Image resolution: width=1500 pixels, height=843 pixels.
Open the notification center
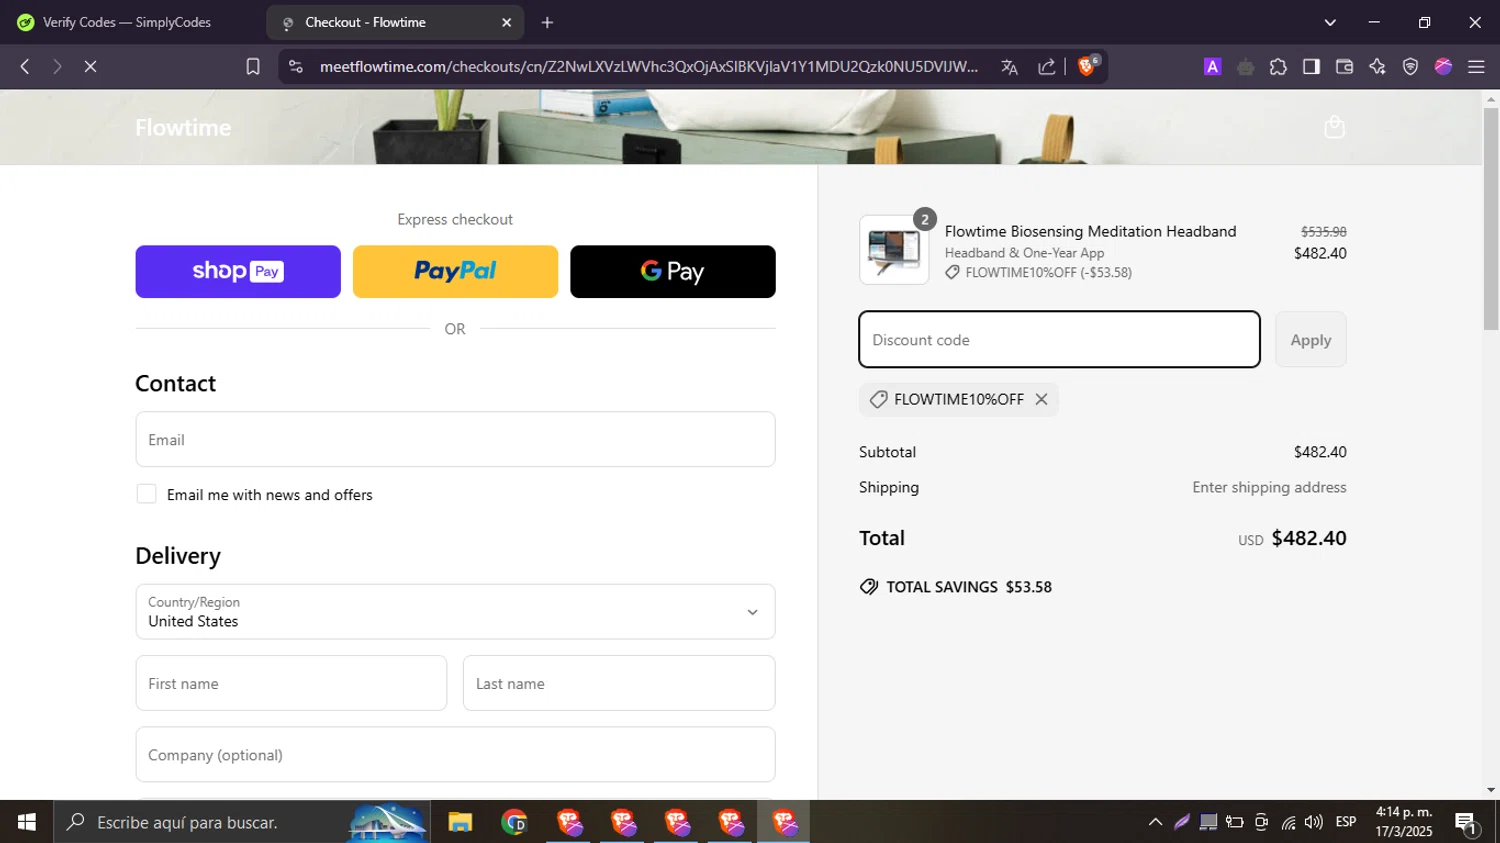point(1467,822)
